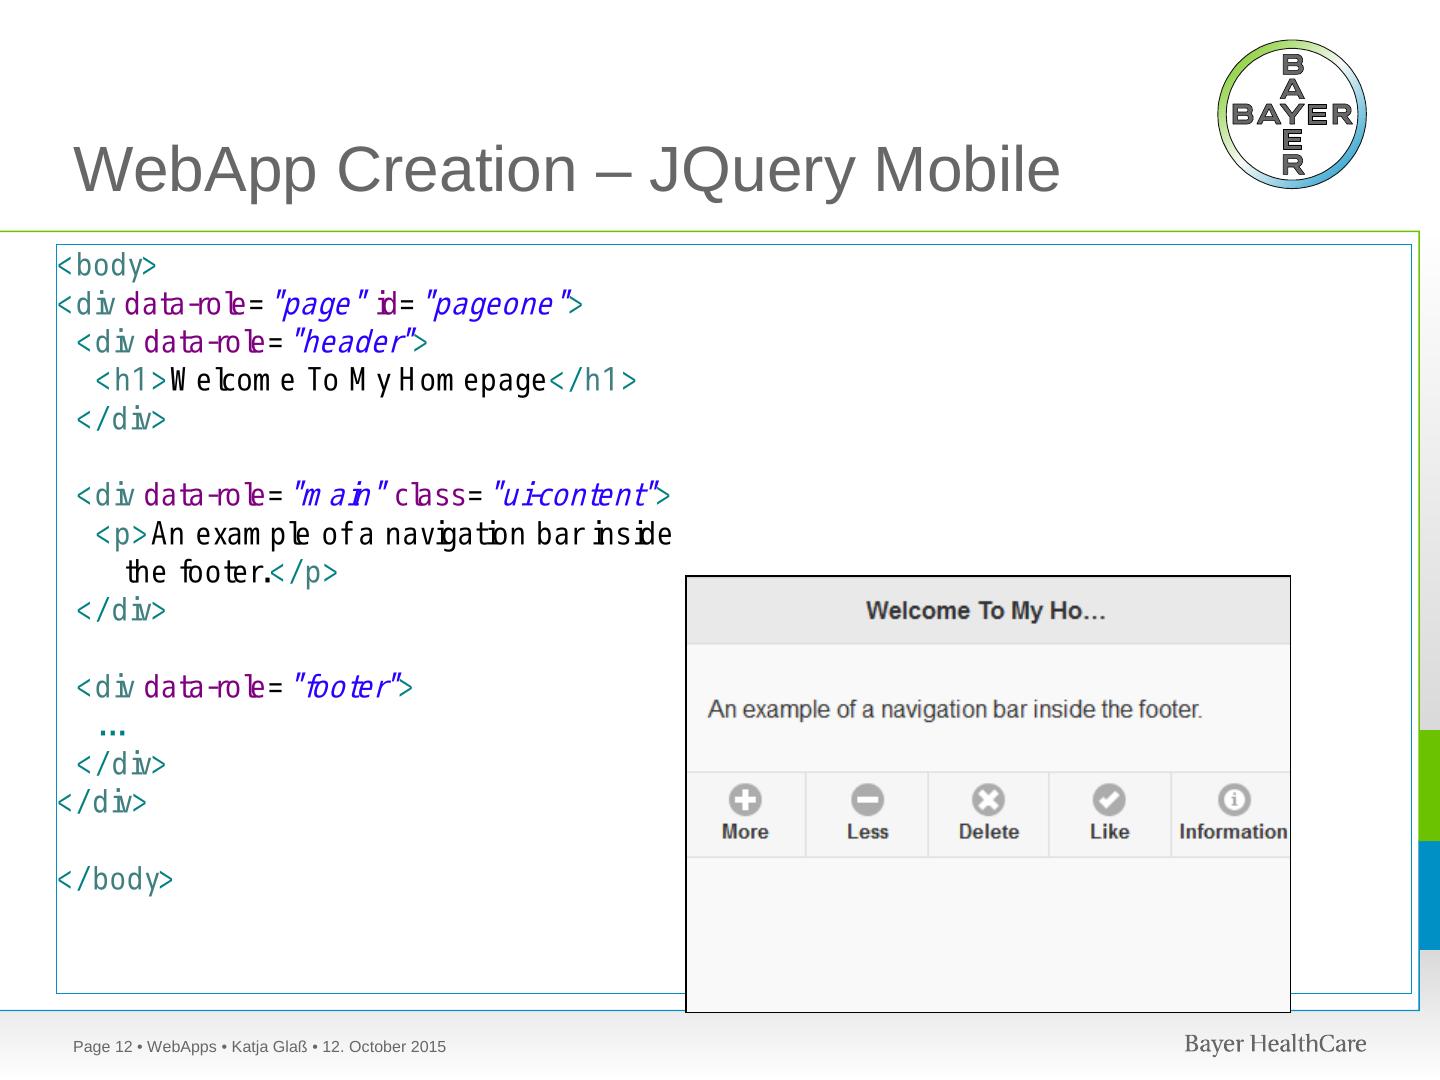1440x1080 pixels.
Task: Click the <h1> Welcome To My Homepage line
Action: coord(366,381)
